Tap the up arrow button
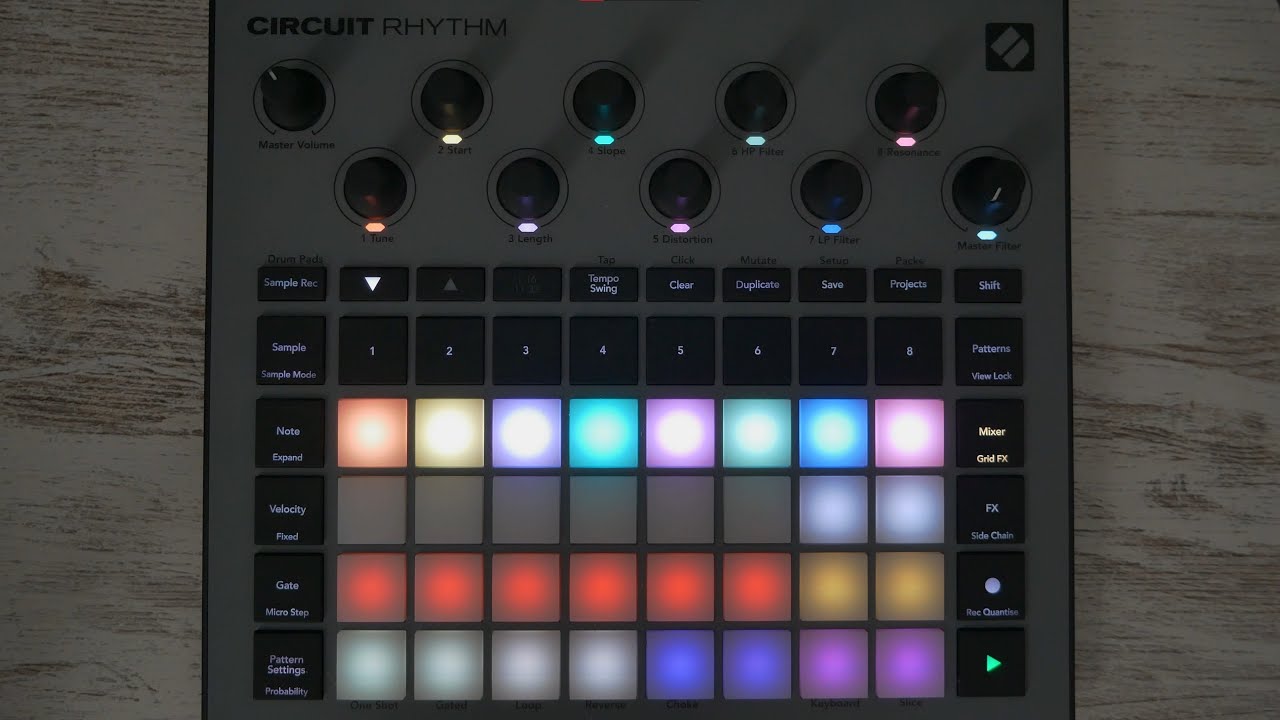Image resolution: width=1280 pixels, height=720 pixels. pos(450,284)
